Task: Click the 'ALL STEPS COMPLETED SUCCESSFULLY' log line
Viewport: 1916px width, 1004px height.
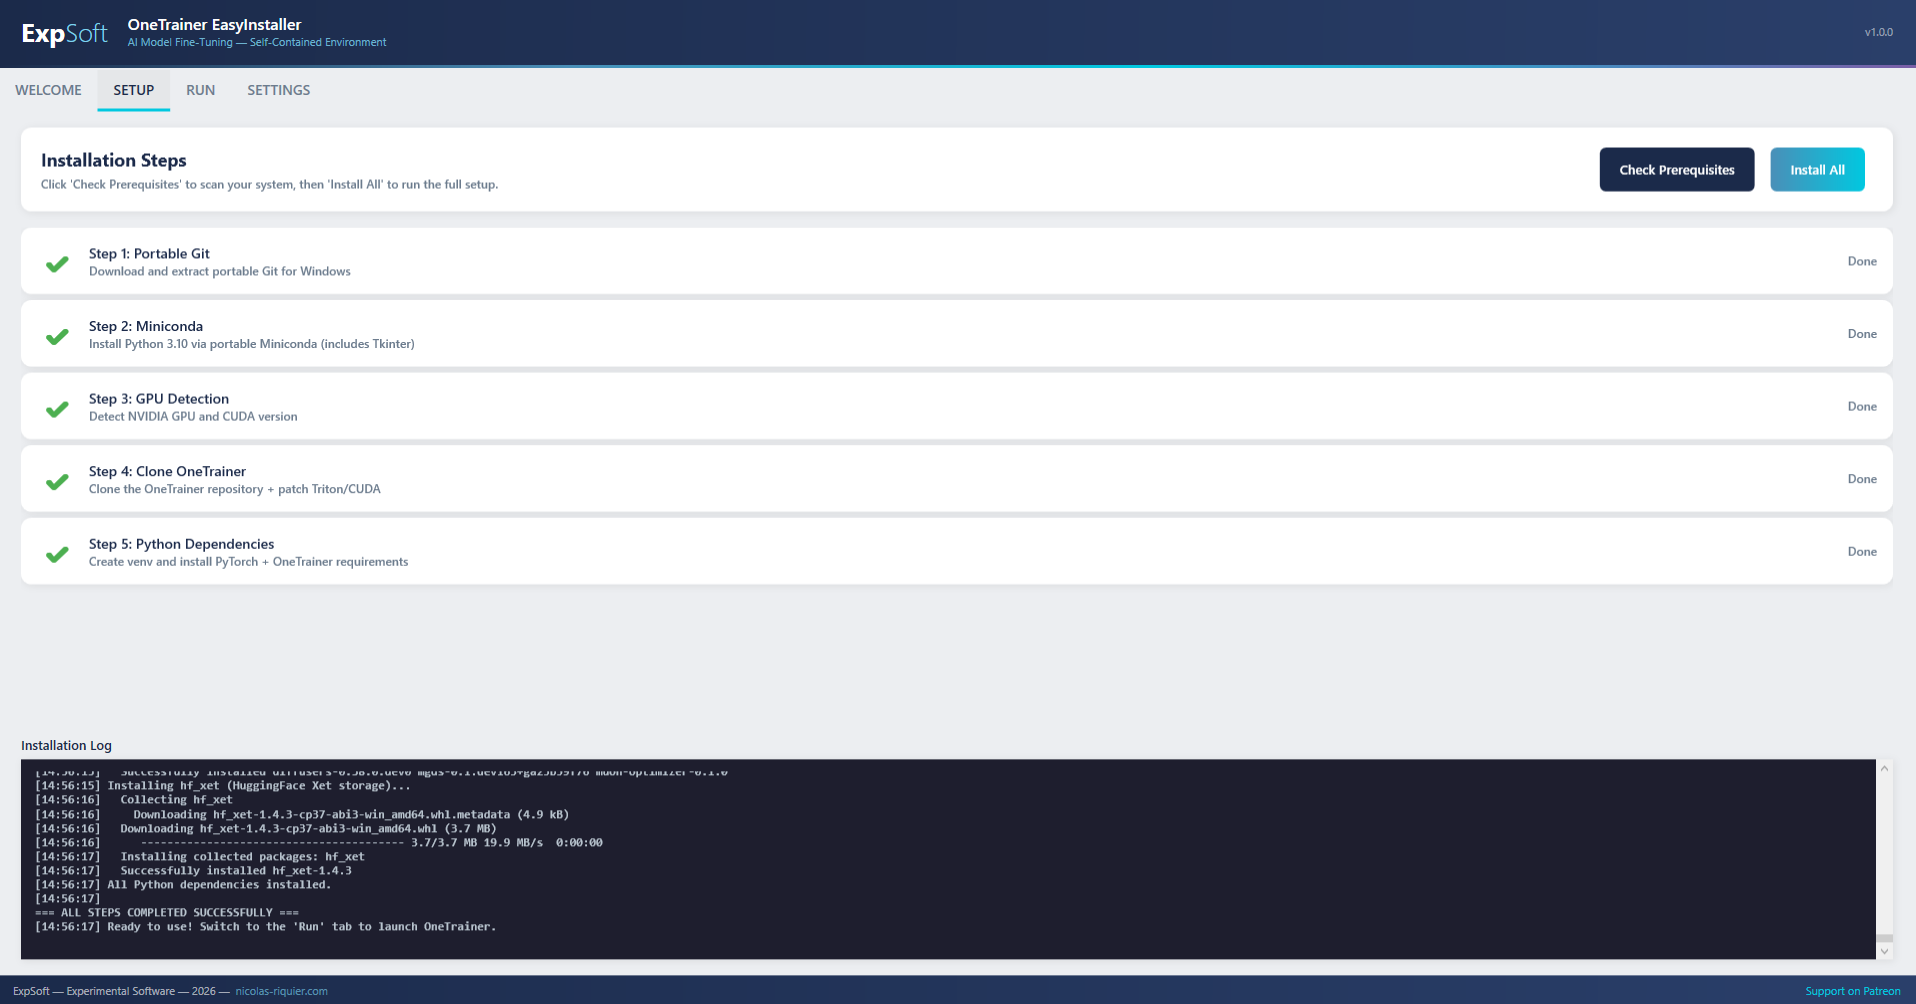Action: click(x=167, y=913)
